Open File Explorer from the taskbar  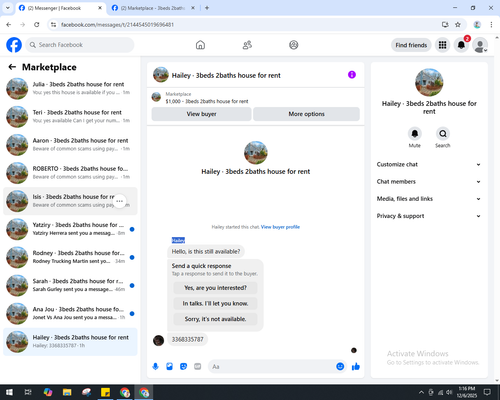[x=67, y=392]
